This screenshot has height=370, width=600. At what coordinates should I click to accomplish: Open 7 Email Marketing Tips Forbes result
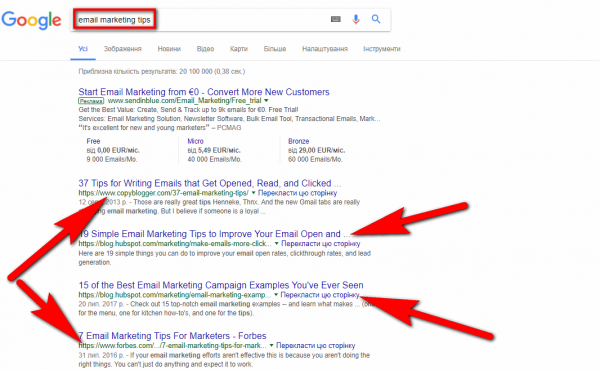click(x=172, y=336)
